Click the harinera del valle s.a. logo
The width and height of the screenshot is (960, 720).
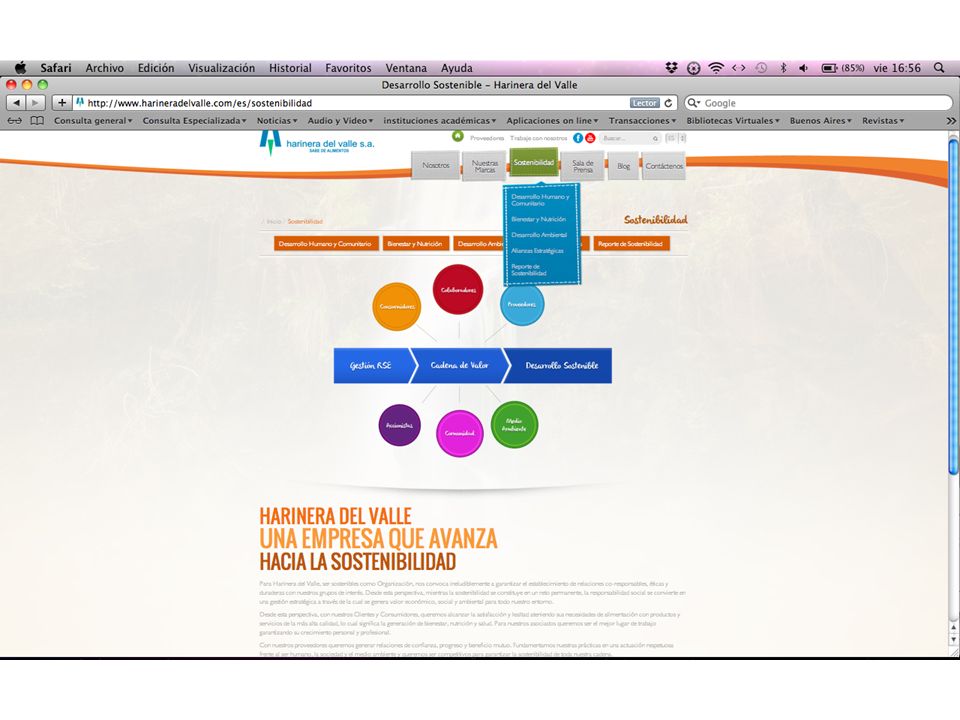(317, 143)
